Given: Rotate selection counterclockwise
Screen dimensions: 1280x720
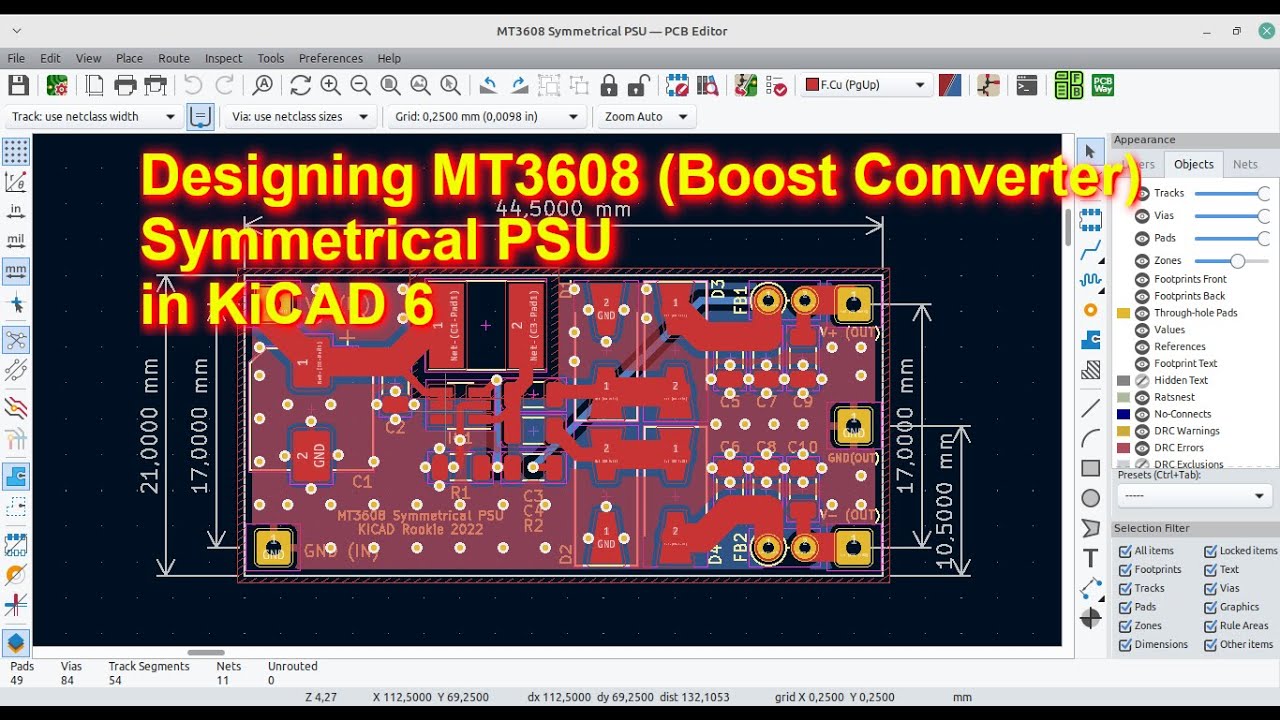Looking at the screenshot, I should click(488, 85).
